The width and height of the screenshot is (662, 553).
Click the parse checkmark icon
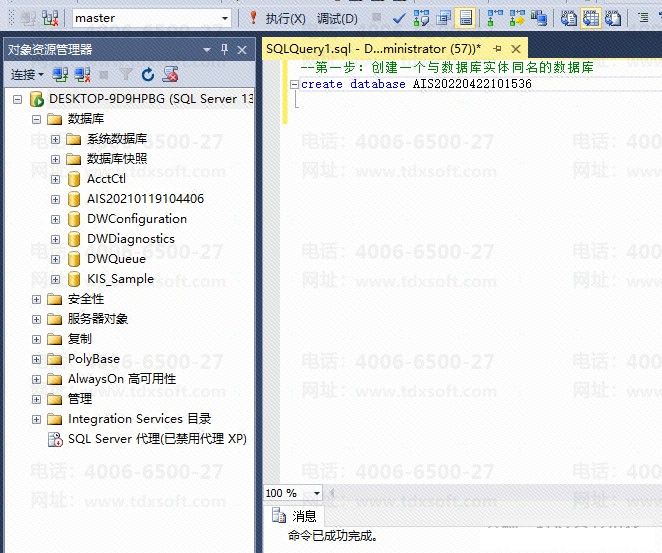tap(399, 18)
